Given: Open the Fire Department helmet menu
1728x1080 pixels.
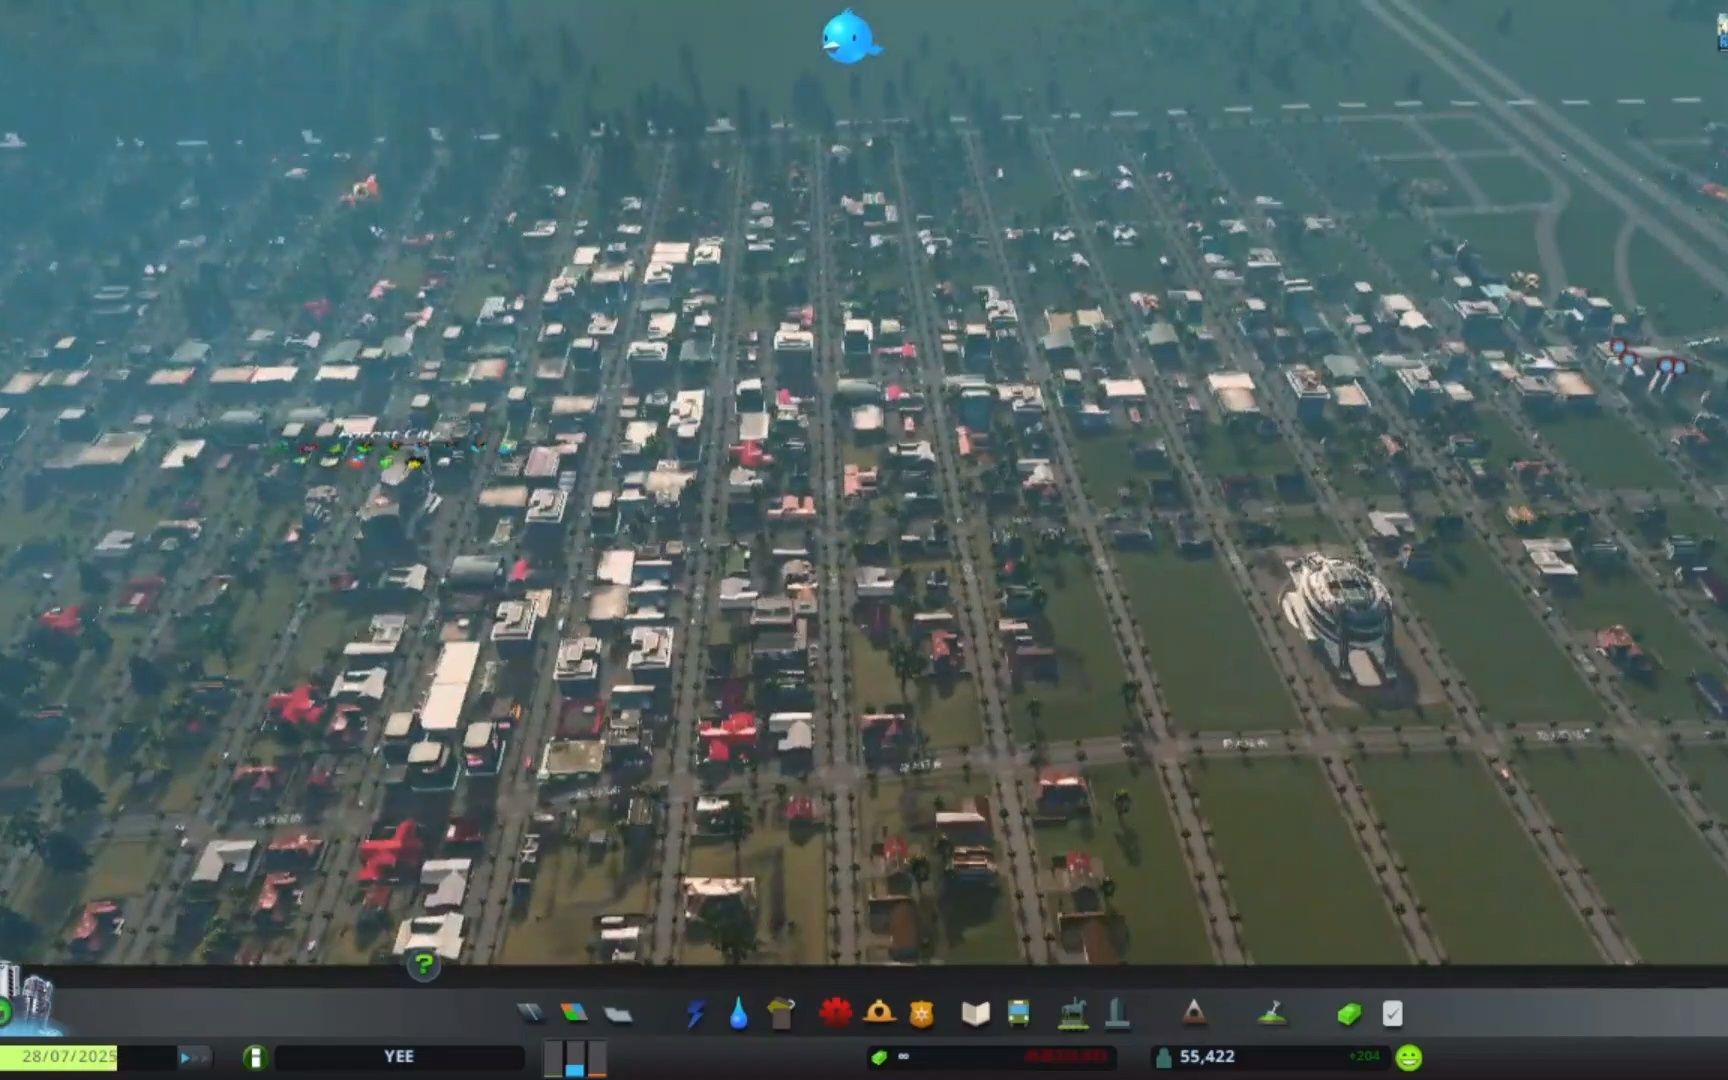Looking at the screenshot, I should [x=879, y=1012].
